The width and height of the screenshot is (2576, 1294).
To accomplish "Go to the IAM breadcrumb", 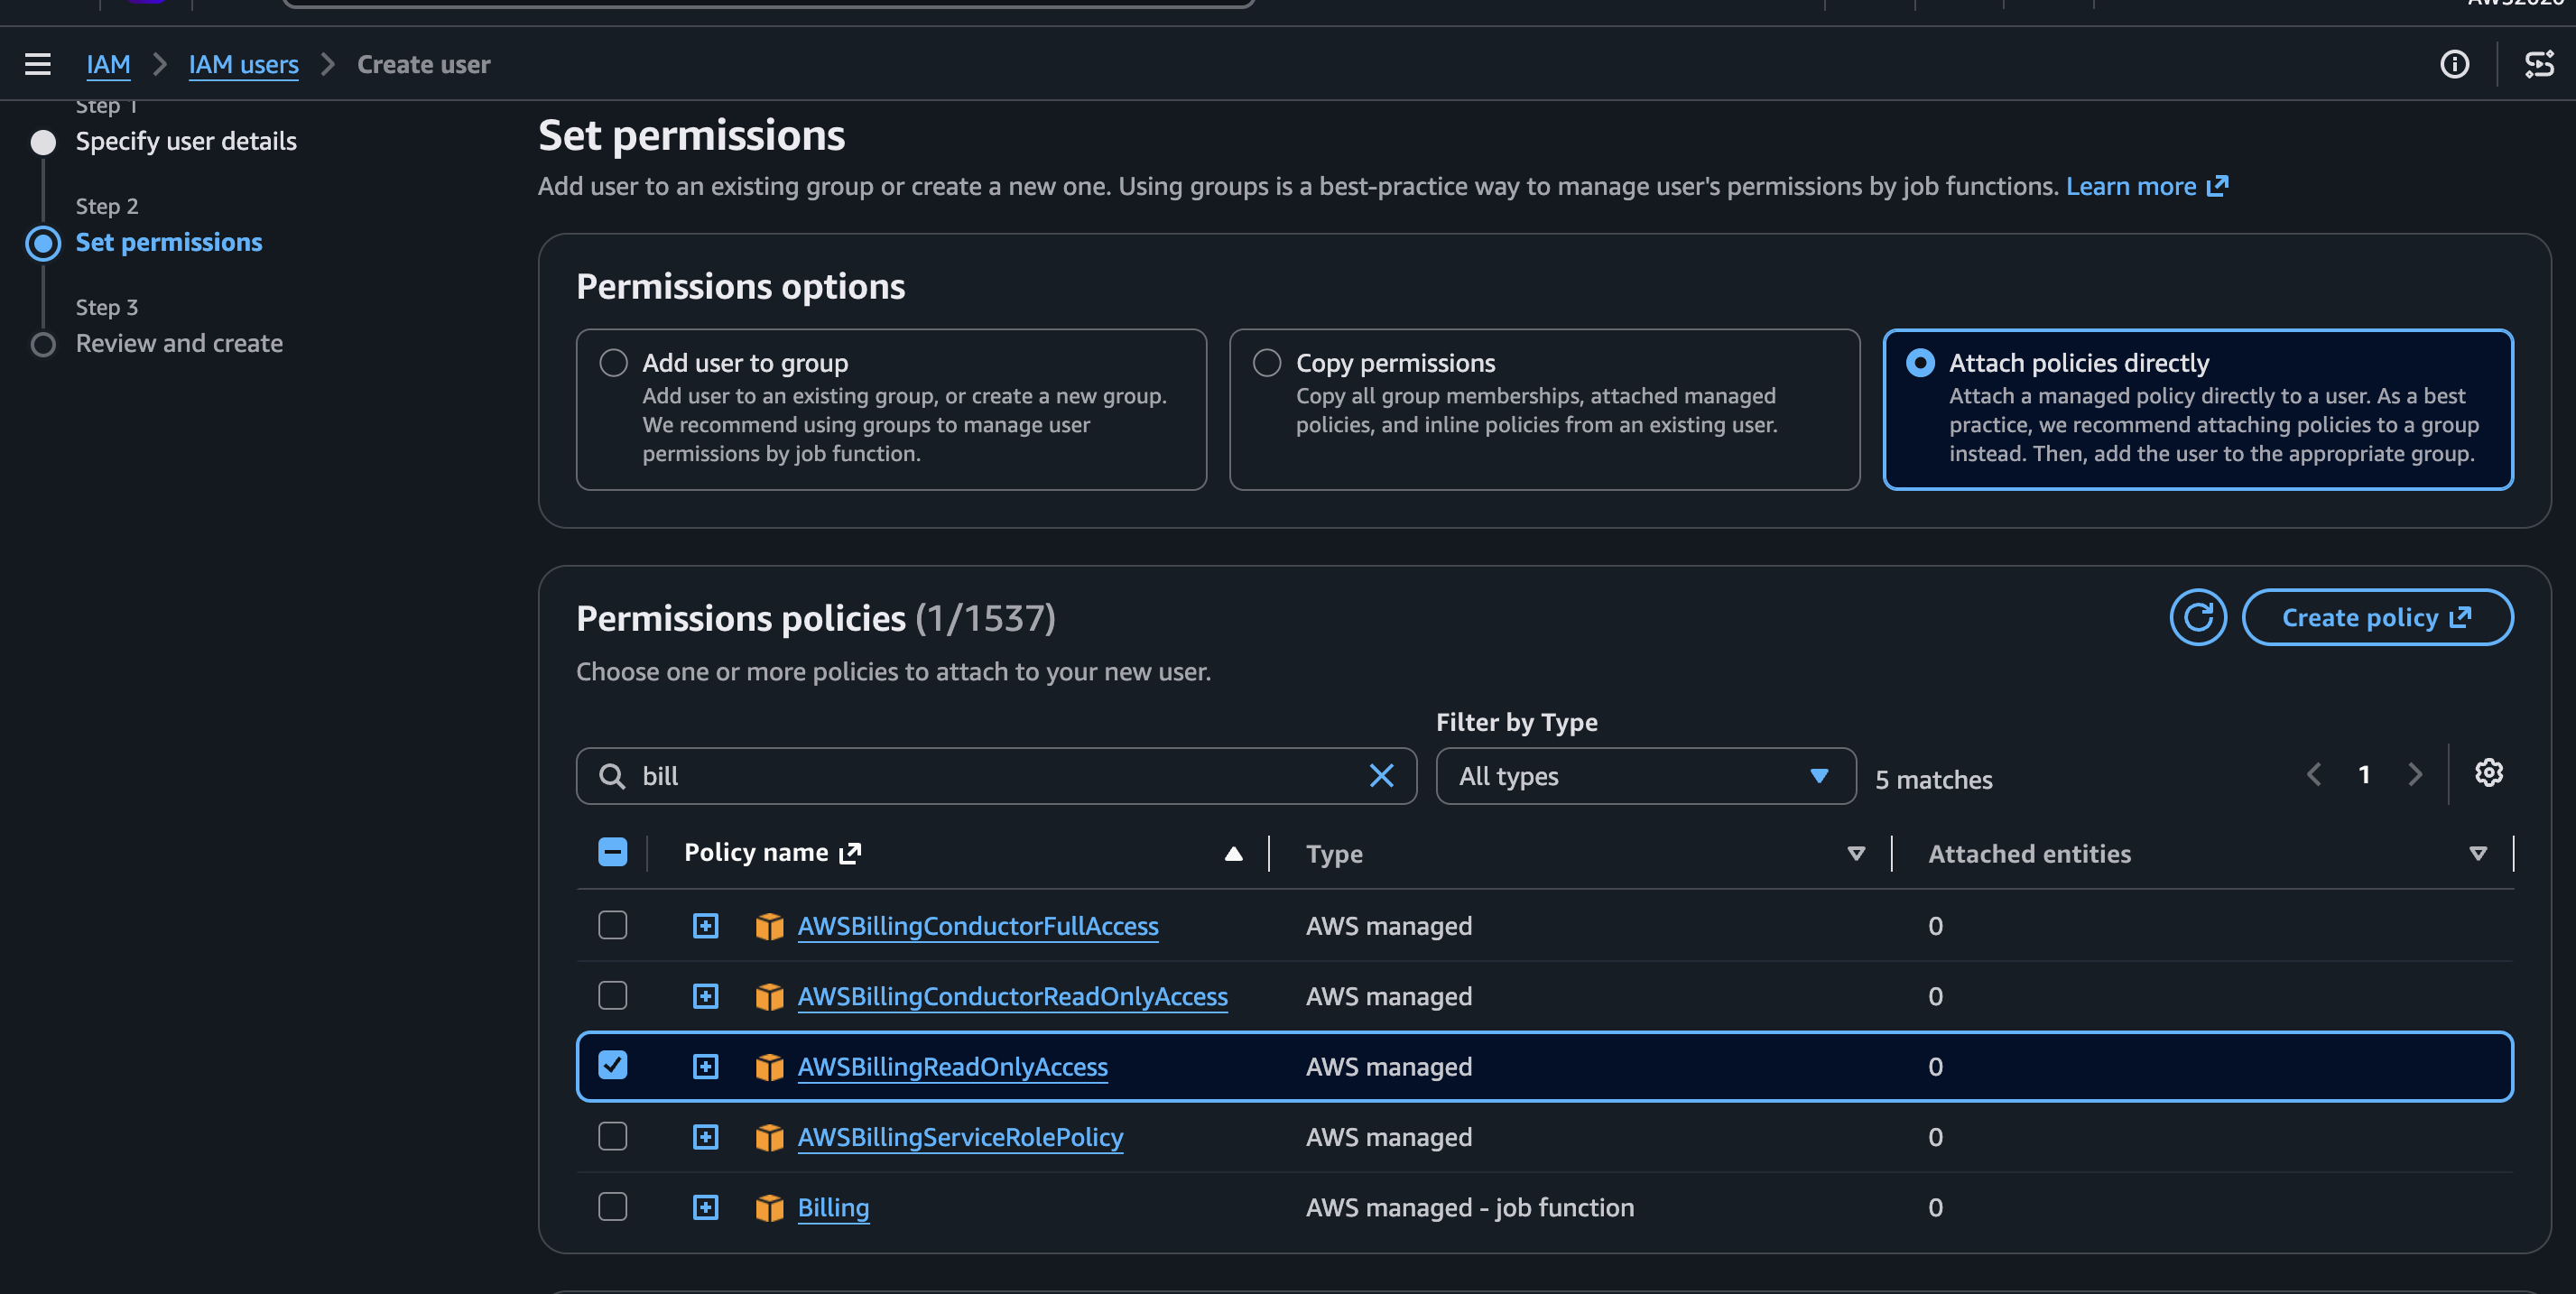I will (108, 64).
